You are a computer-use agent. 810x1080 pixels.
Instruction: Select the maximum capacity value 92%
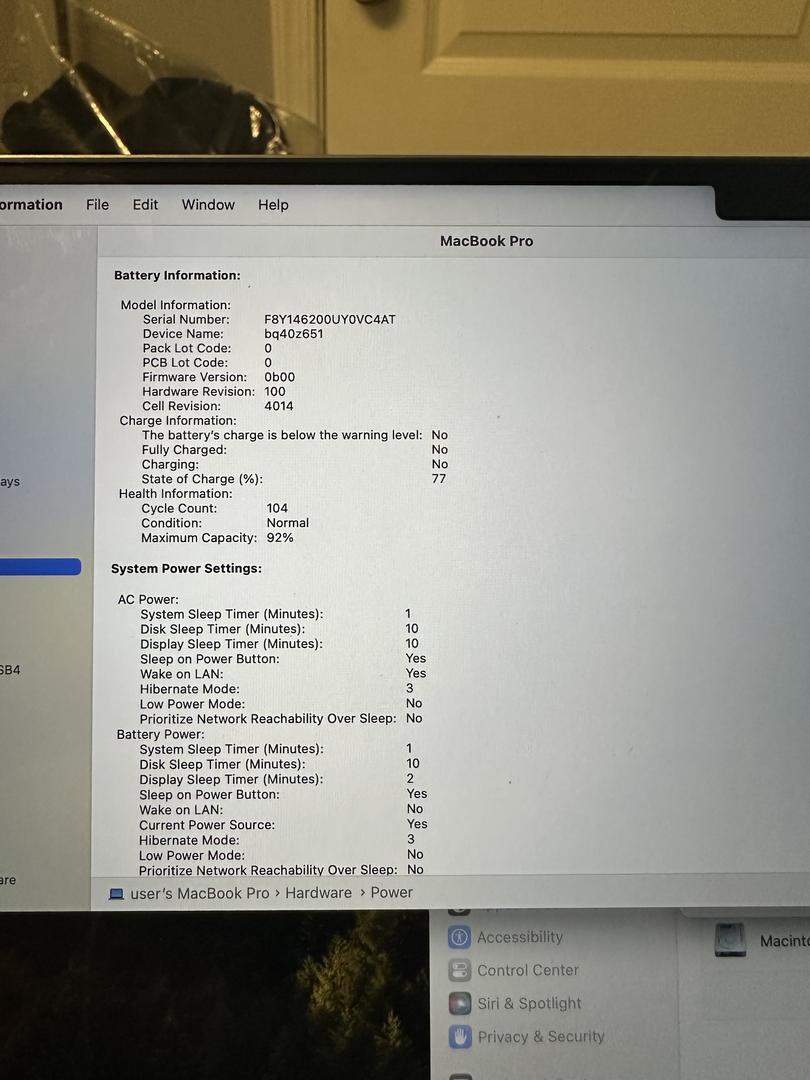(x=280, y=538)
